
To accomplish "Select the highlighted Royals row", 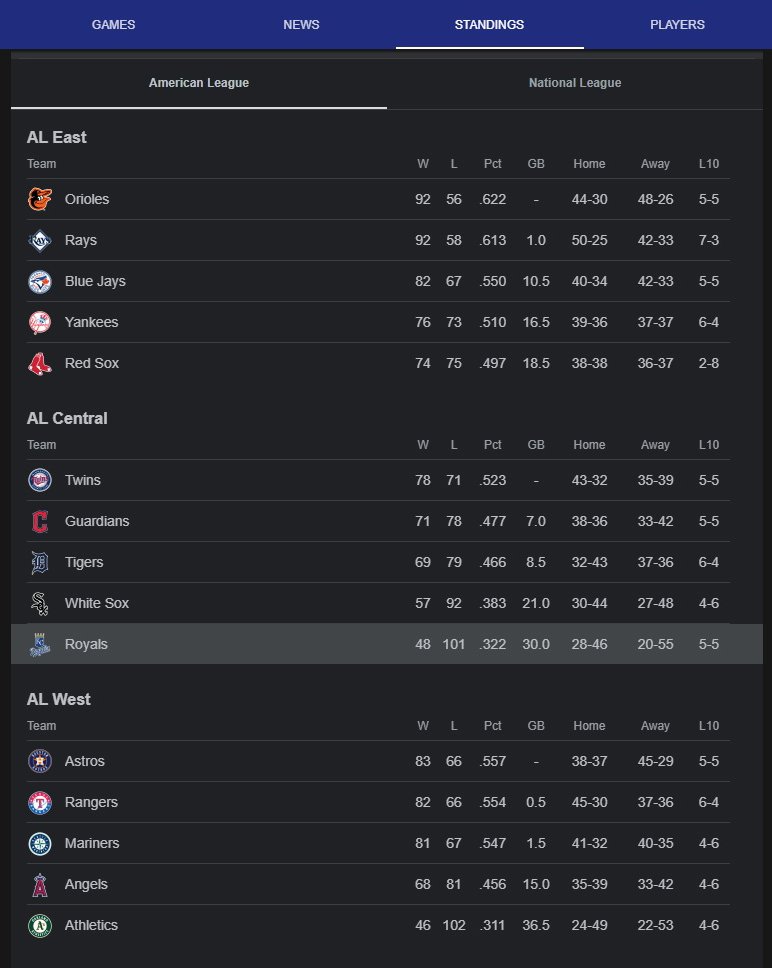I will pos(385,644).
